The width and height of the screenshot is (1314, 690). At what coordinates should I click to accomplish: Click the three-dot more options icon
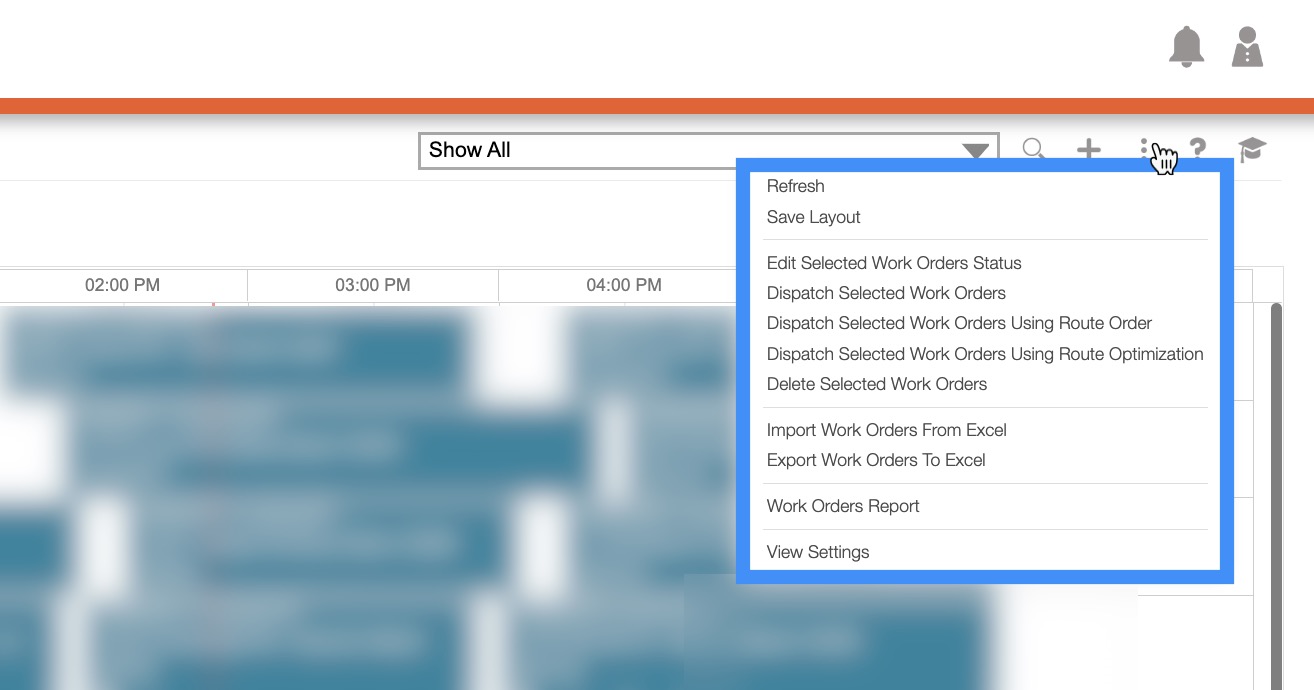pyautogui.click(x=1145, y=150)
